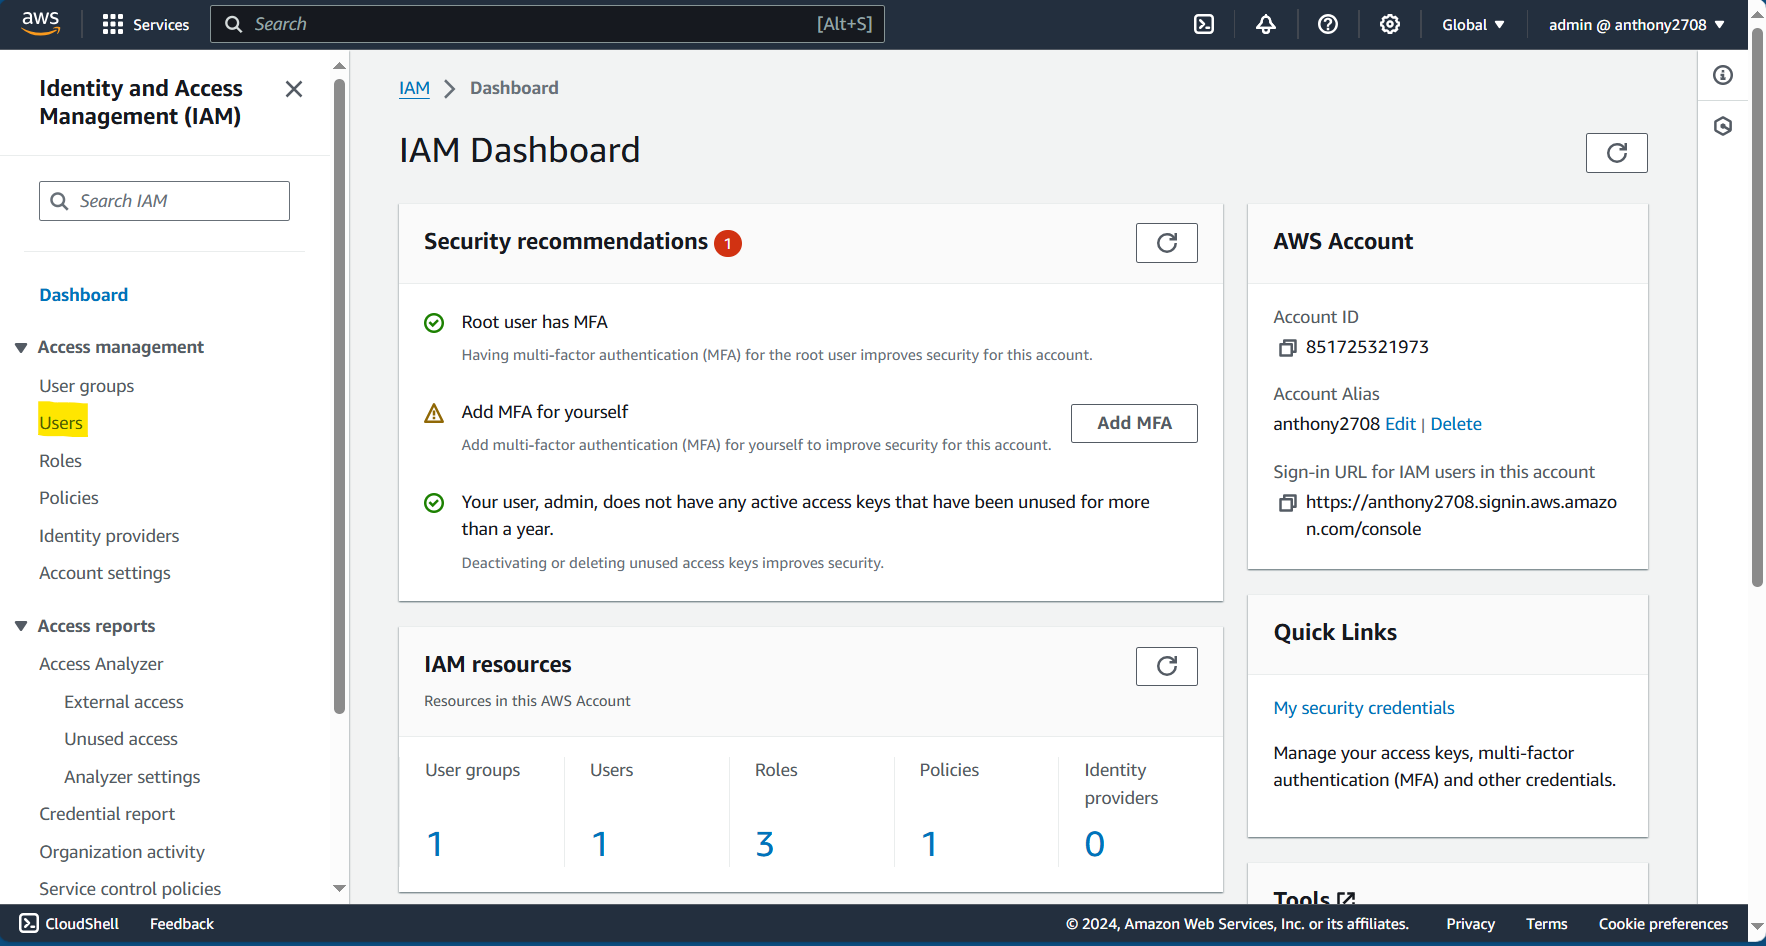The image size is (1766, 946).
Task: Click the red security recommendations count badge
Action: point(728,243)
